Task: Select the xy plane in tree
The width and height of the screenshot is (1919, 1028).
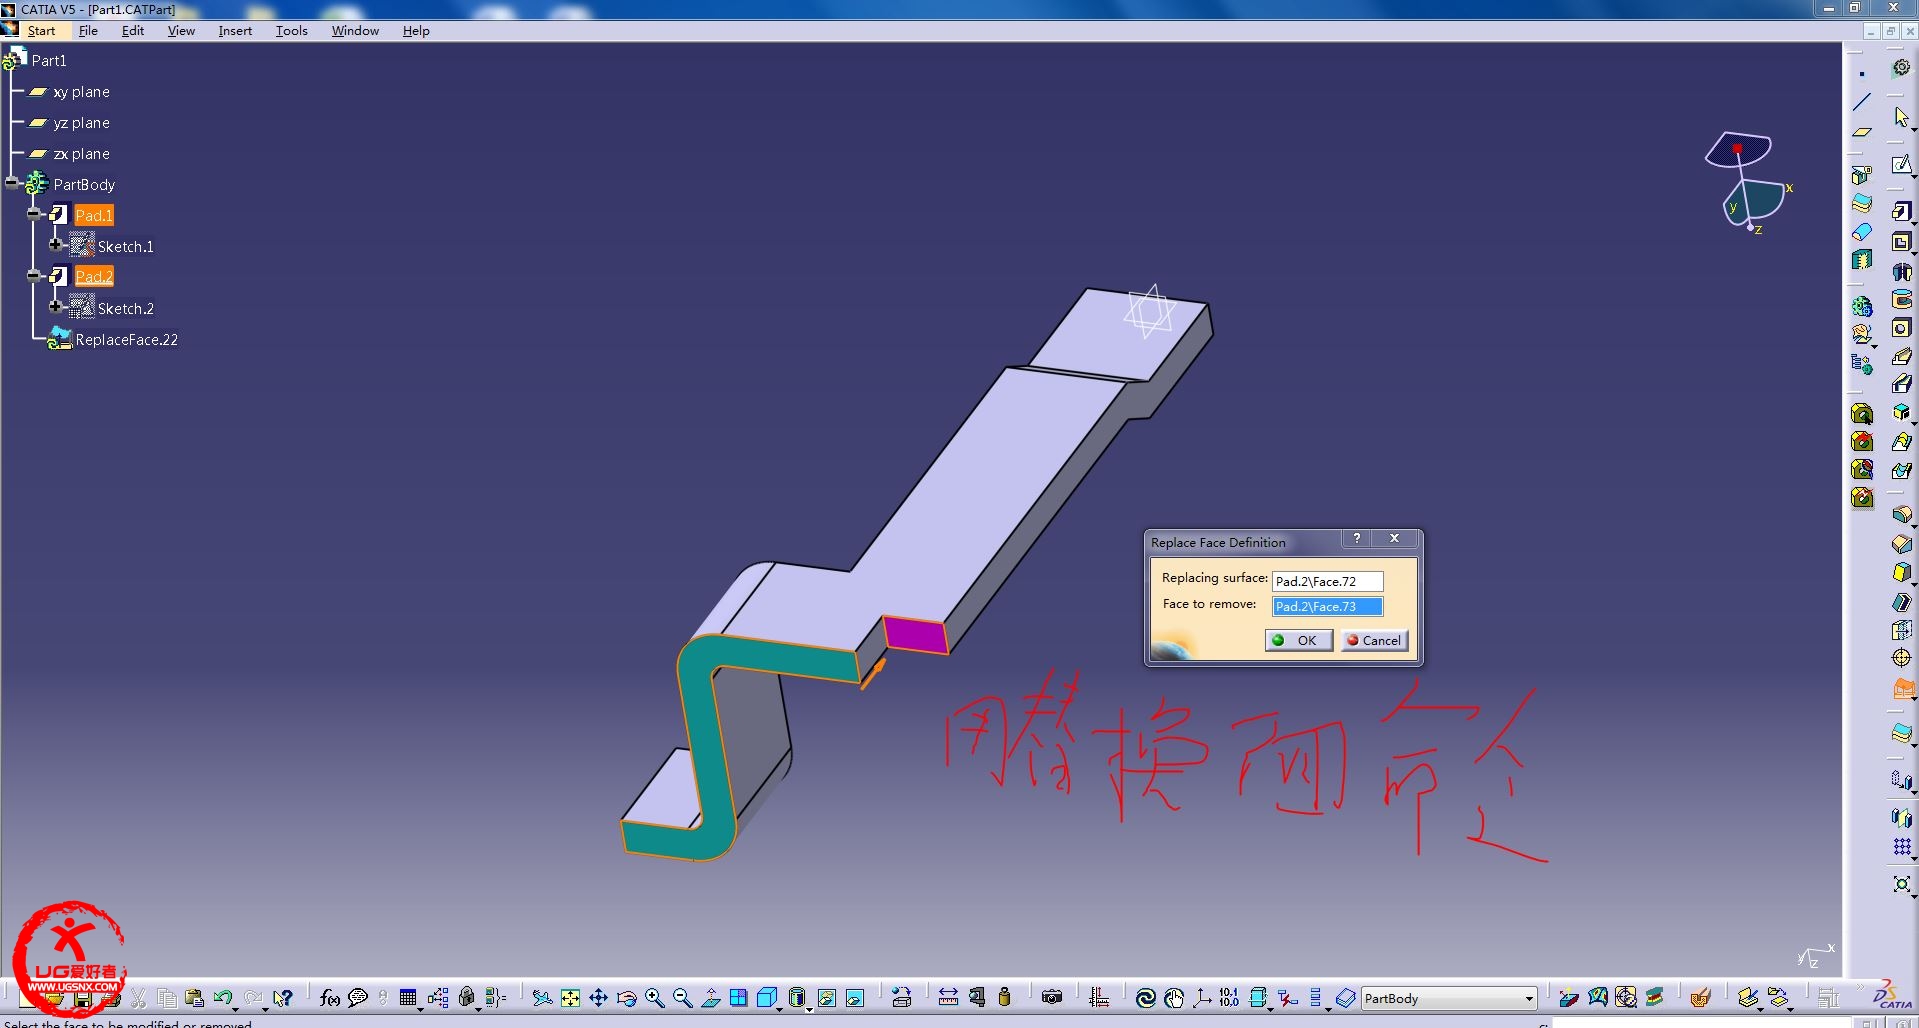Action: pos(81,92)
